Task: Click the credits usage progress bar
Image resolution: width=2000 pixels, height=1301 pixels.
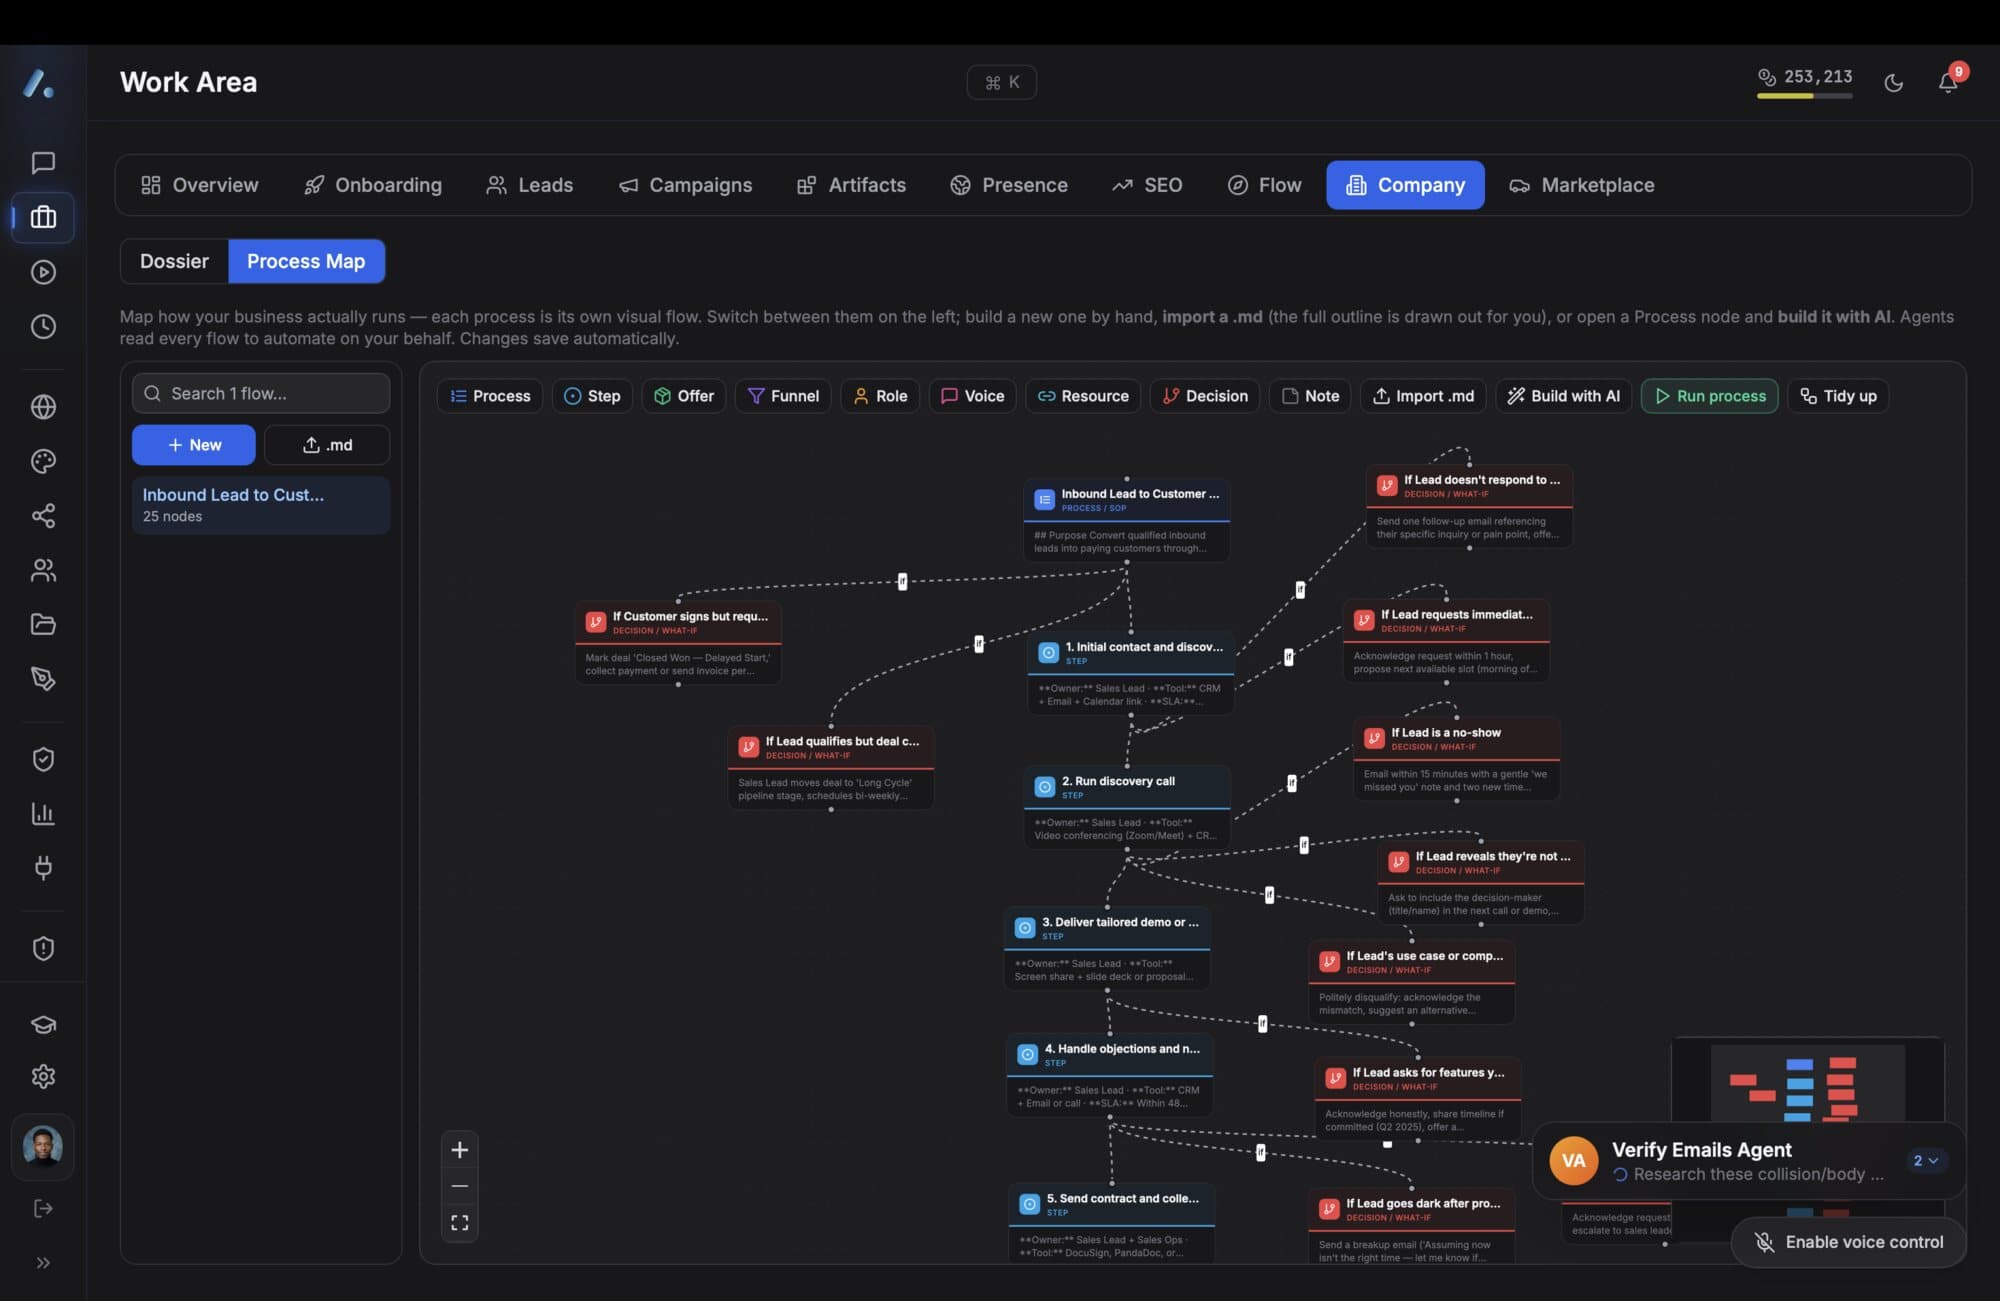Action: coord(1805,96)
